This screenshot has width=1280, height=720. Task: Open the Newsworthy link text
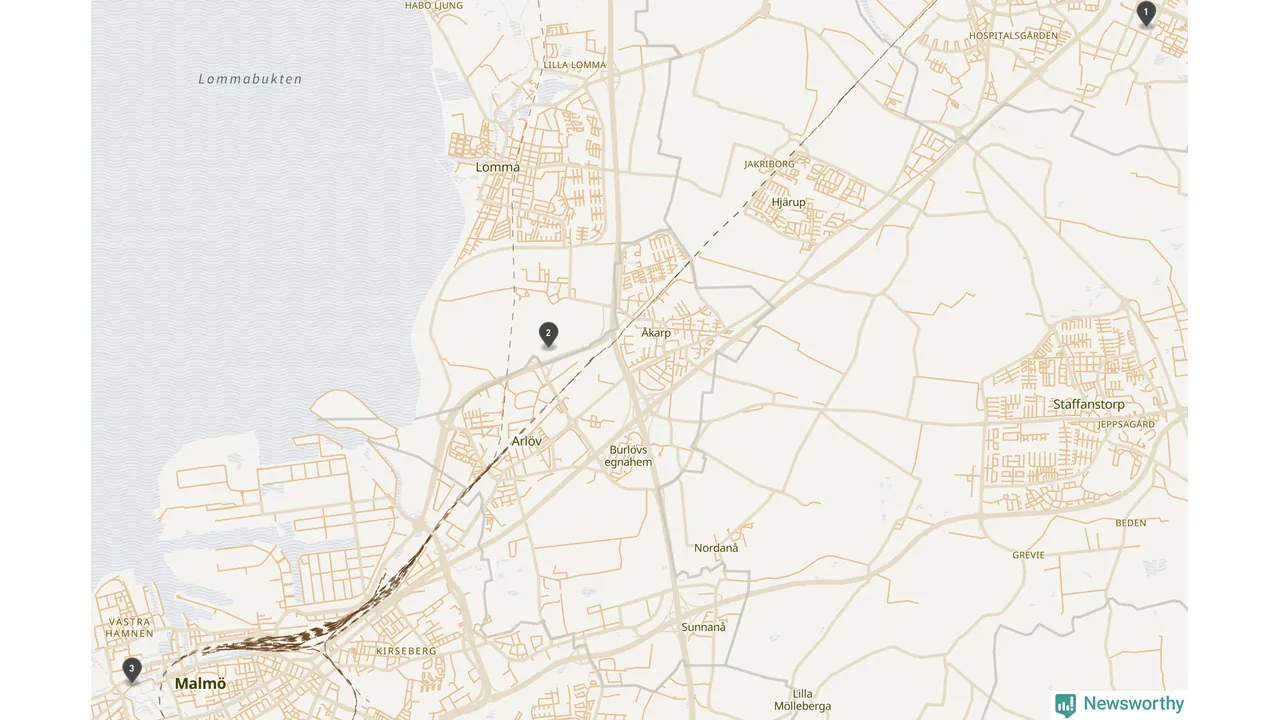1134,704
